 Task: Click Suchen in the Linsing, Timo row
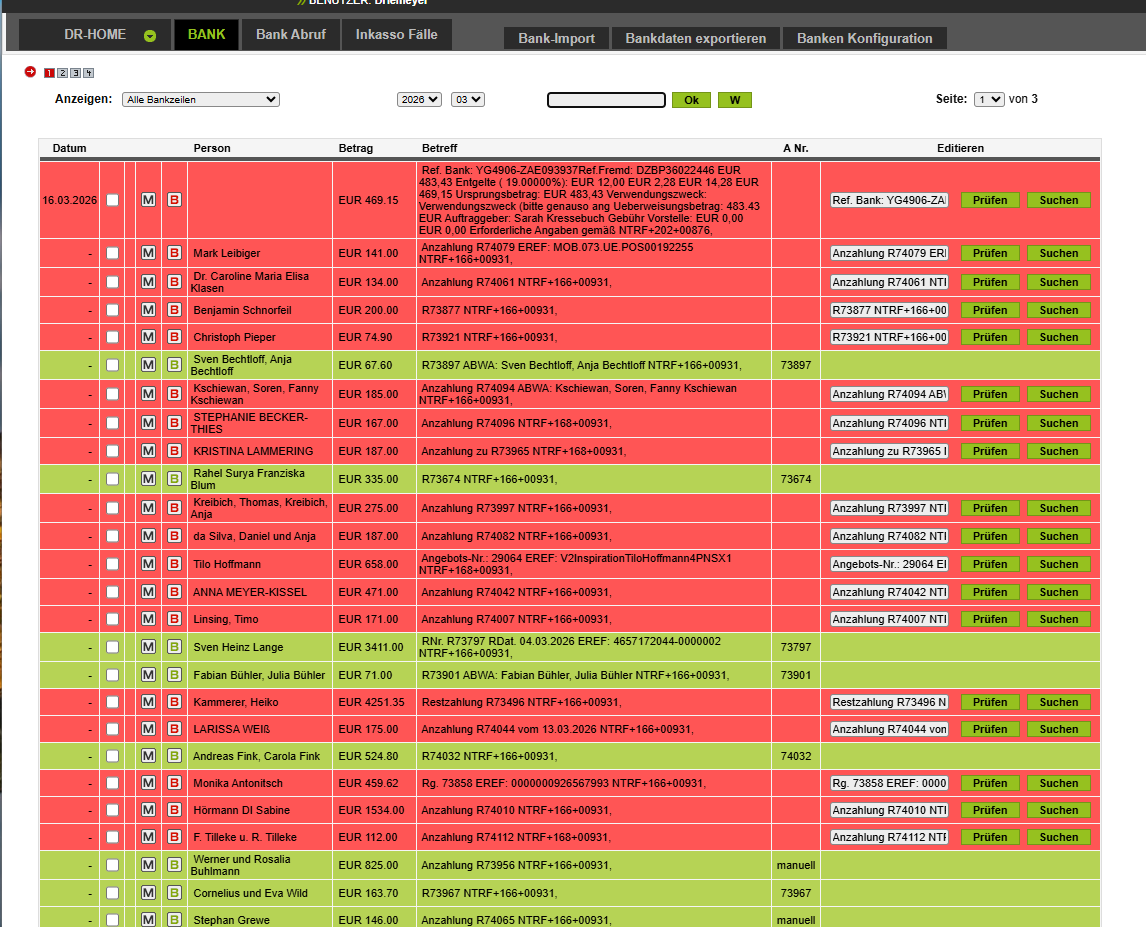[x=1058, y=620]
